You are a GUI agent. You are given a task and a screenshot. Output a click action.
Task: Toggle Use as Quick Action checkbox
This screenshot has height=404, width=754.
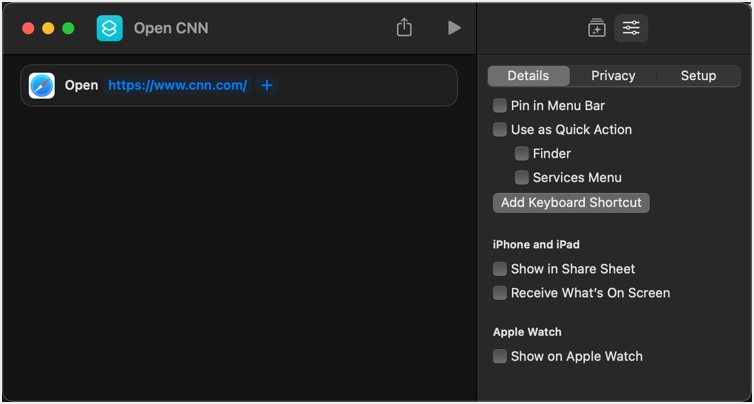pyautogui.click(x=500, y=130)
